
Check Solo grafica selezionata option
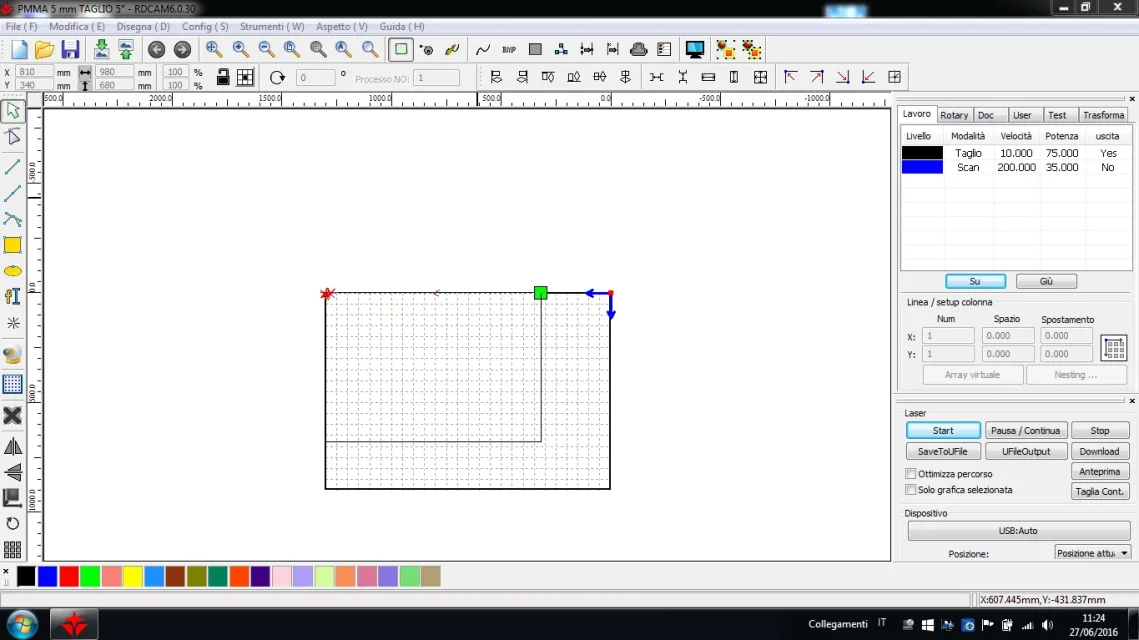(x=911, y=490)
